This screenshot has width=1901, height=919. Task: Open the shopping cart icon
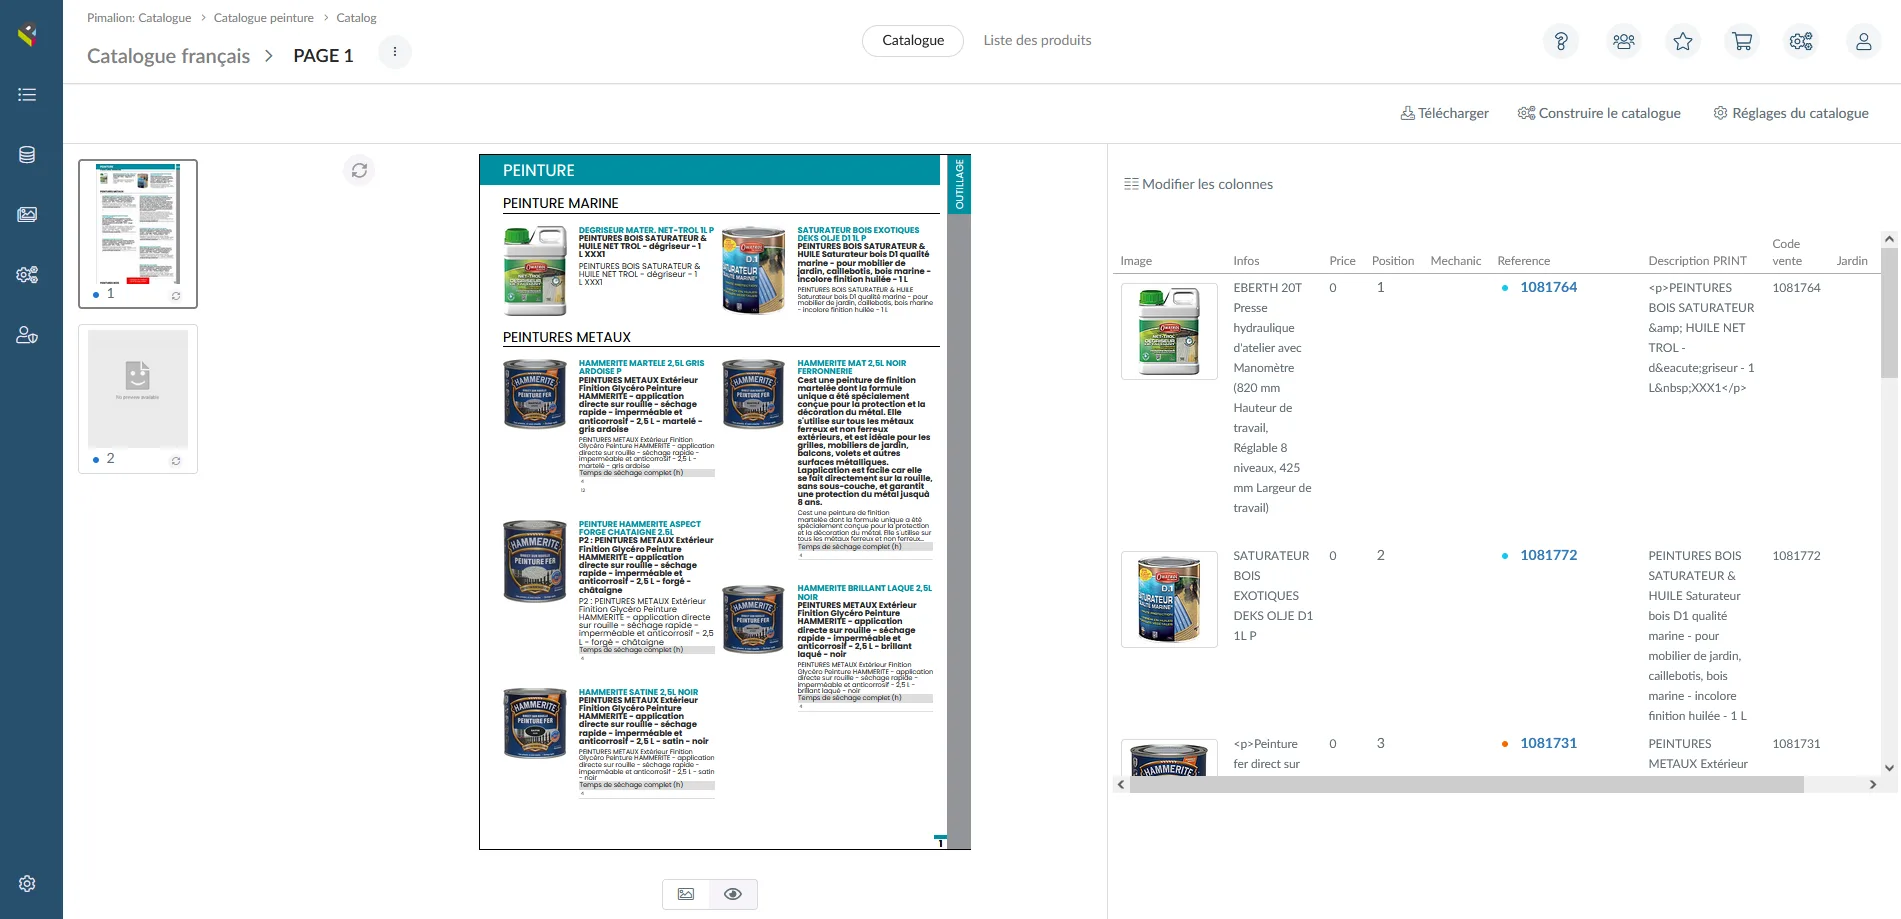click(1742, 41)
